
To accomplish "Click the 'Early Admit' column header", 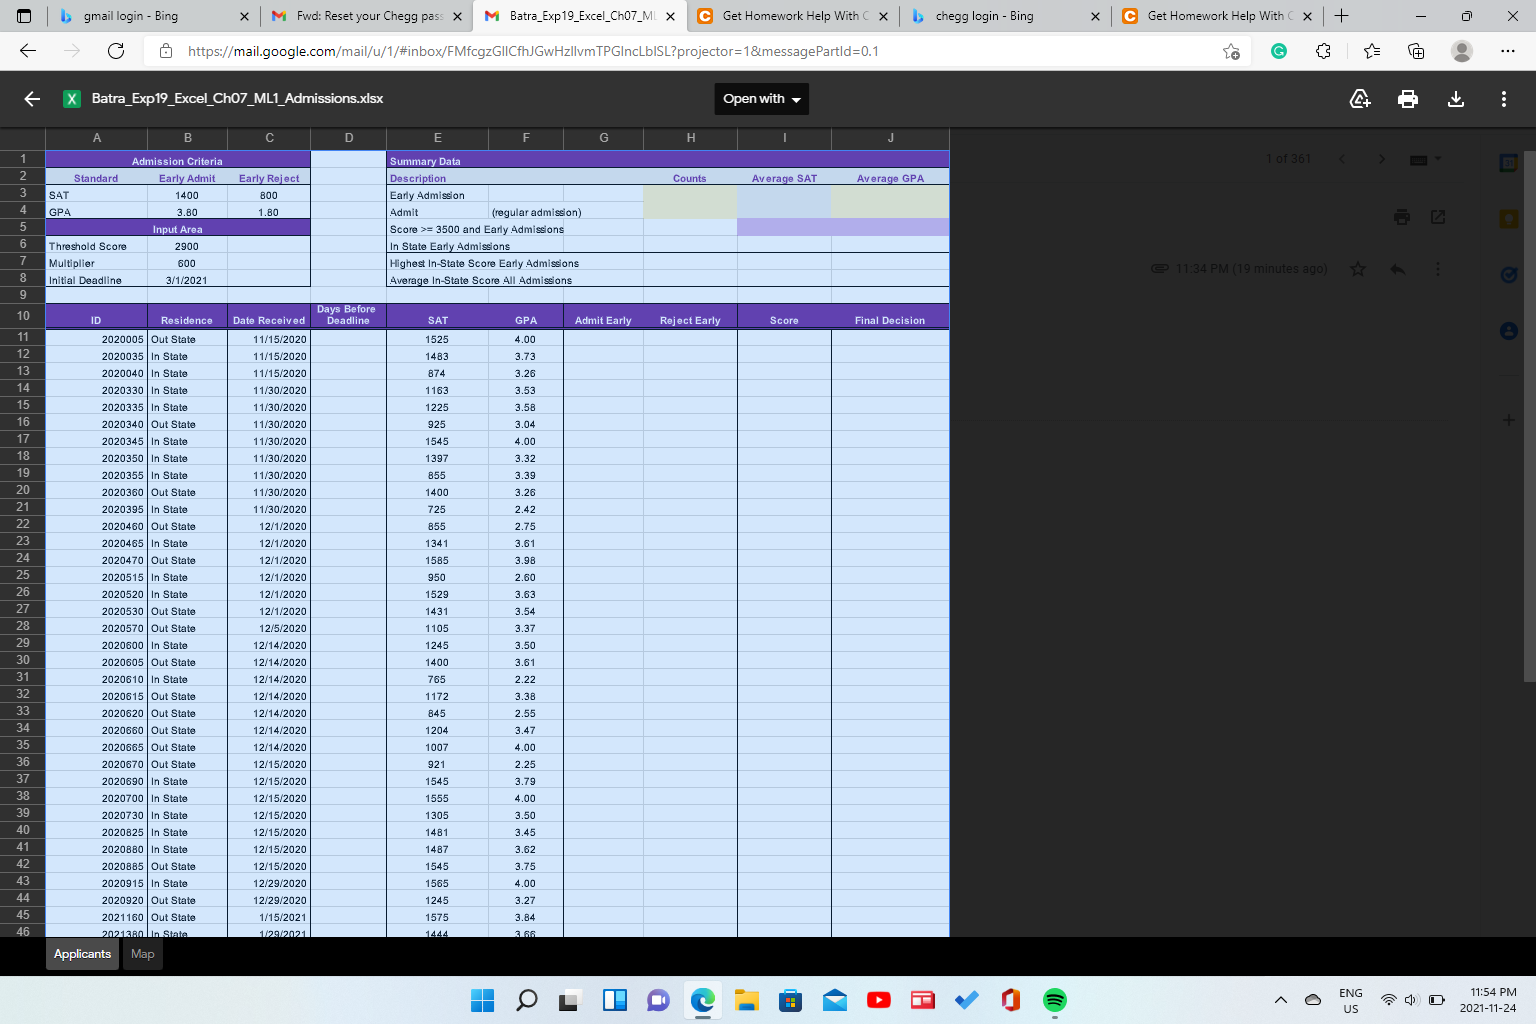I will coord(187,179).
